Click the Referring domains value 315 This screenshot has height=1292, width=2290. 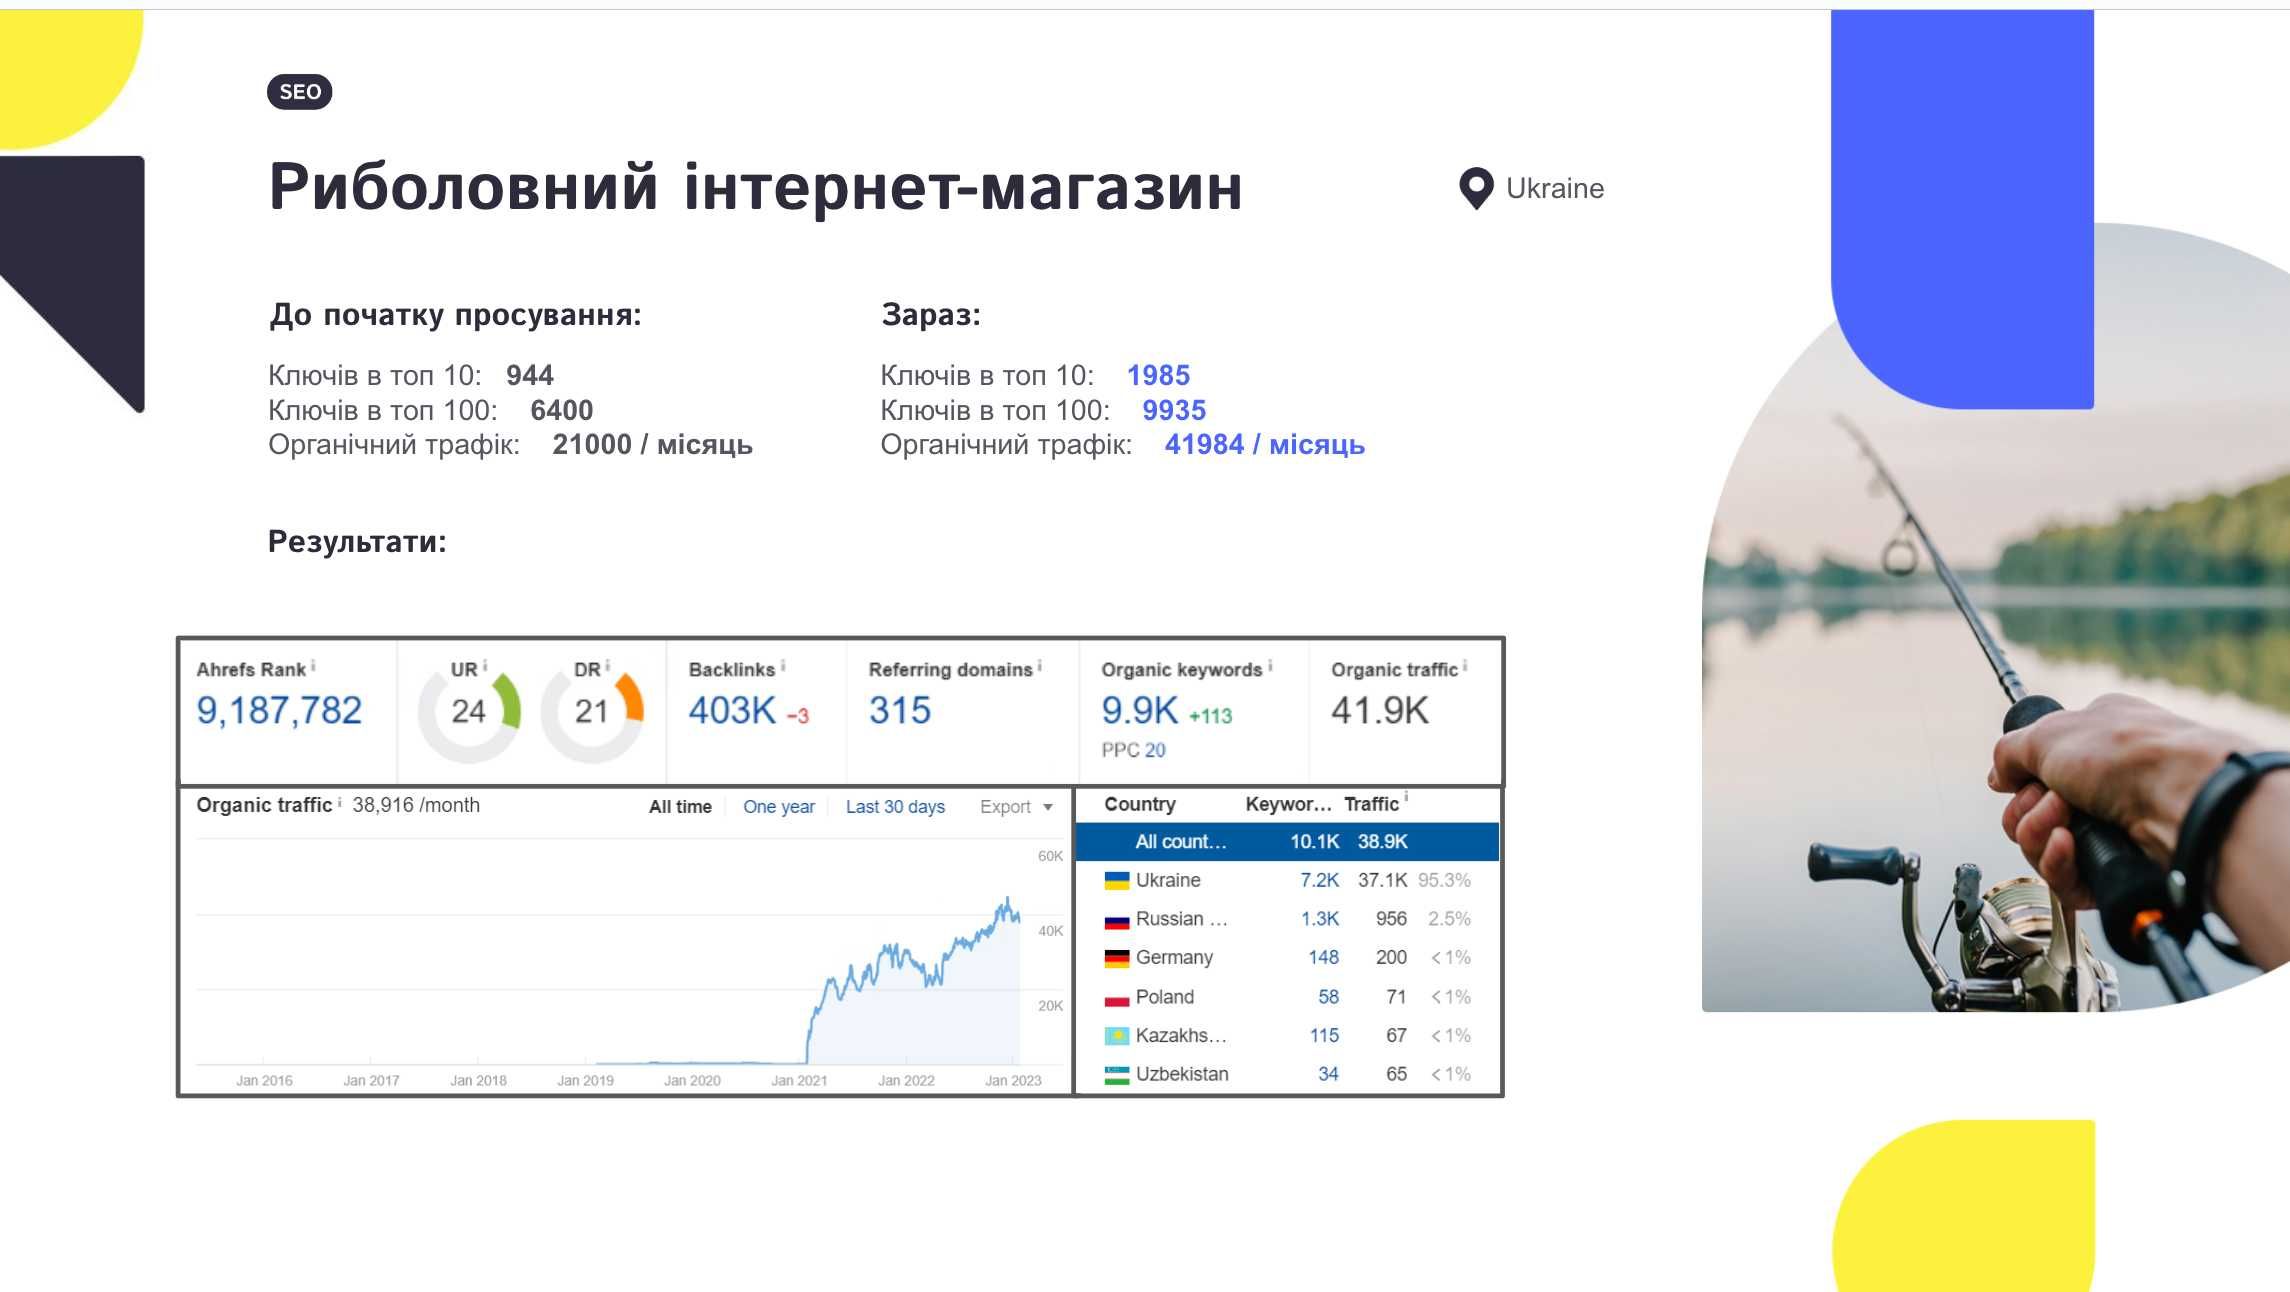[x=900, y=710]
